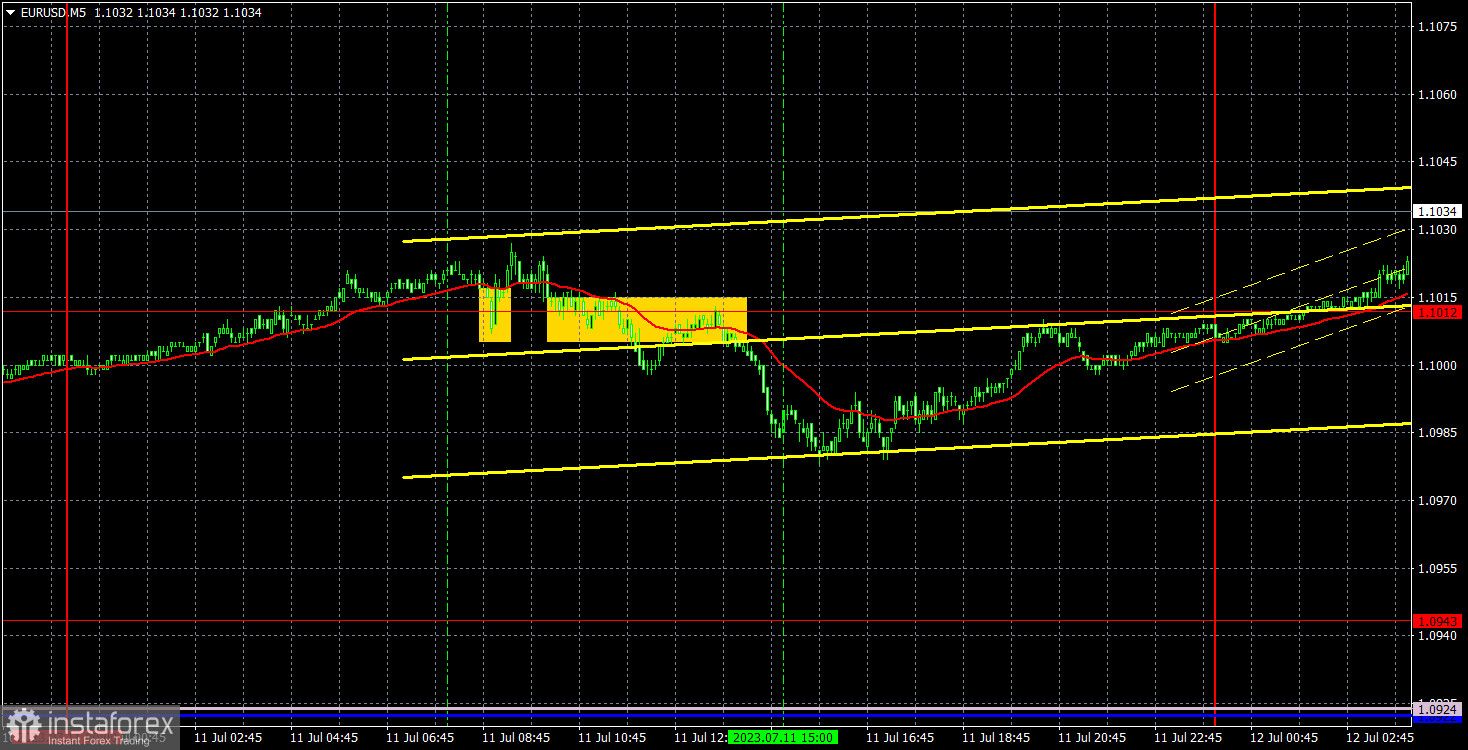
Task: Click the price label 1.0924 on axis
Action: pyautogui.click(x=1437, y=709)
